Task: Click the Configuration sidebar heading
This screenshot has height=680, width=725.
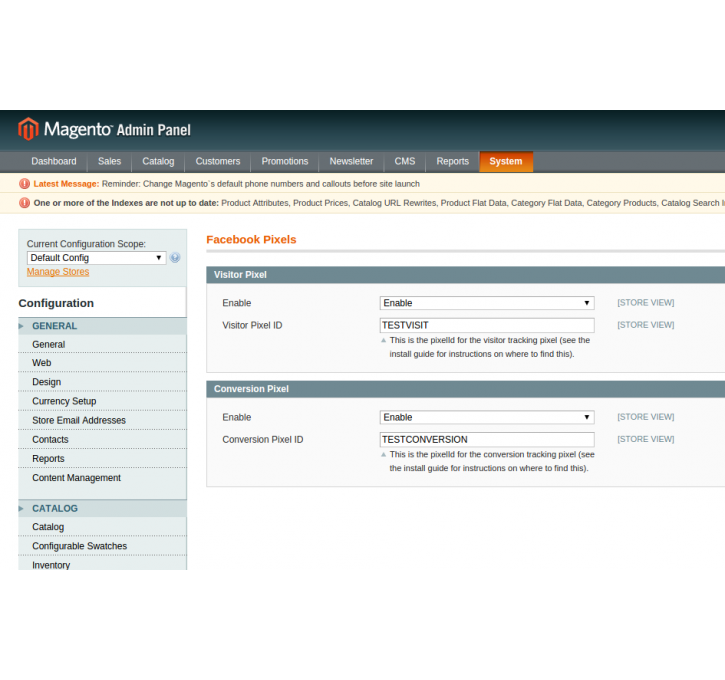Action: [56, 303]
